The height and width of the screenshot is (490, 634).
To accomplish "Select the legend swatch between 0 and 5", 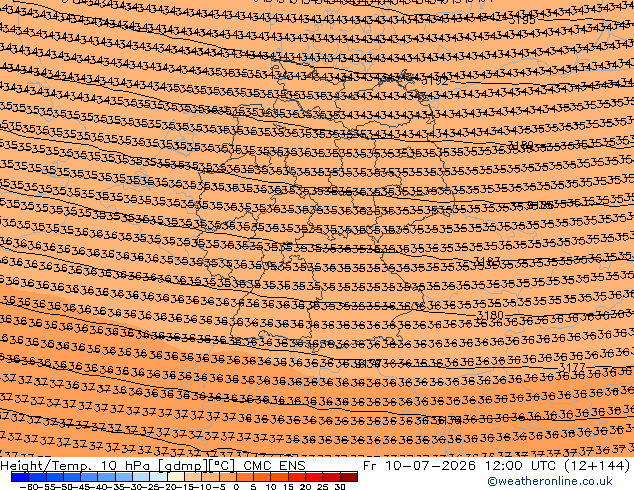I will click(245, 477).
